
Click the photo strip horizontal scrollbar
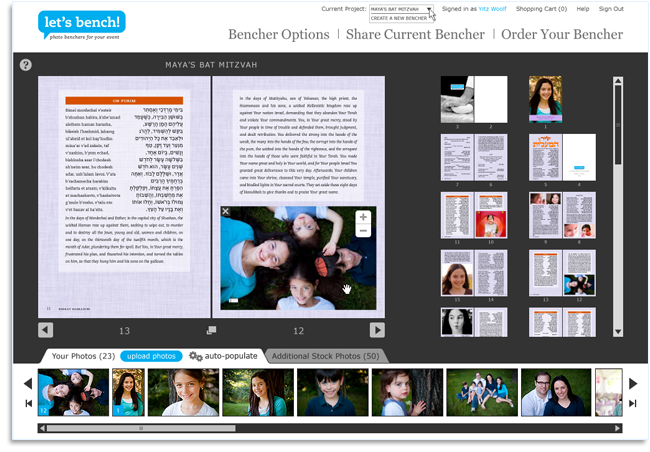pos(141,428)
